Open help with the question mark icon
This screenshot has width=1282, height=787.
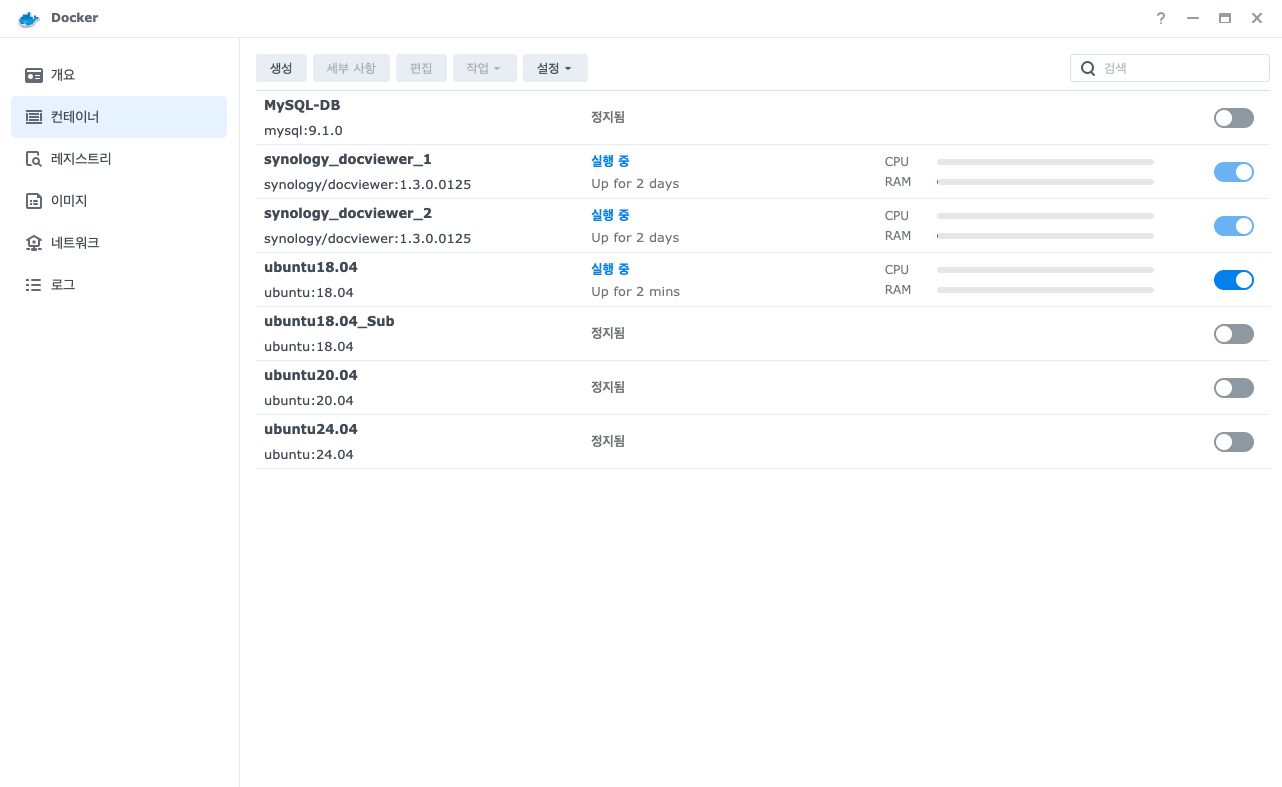coord(1161,18)
